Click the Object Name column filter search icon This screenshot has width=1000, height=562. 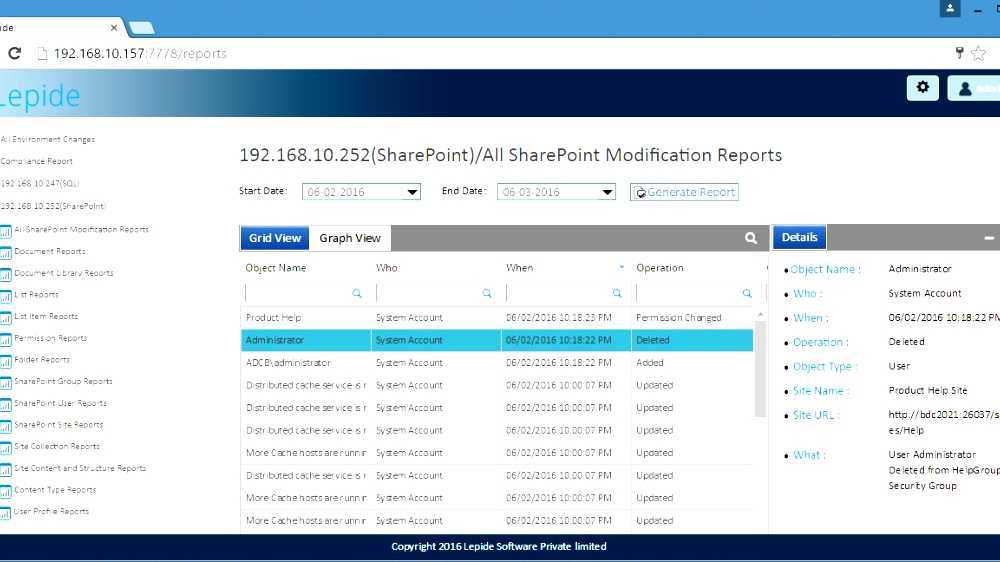coord(357,293)
